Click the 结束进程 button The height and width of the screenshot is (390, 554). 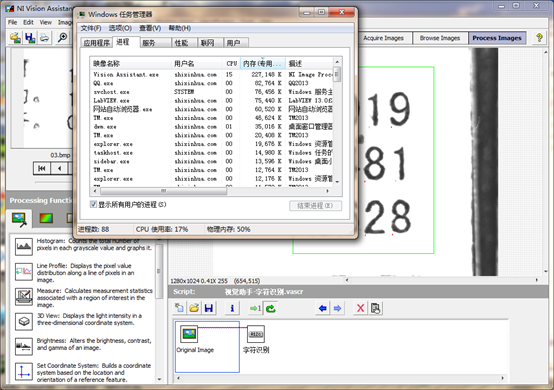click(316, 206)
